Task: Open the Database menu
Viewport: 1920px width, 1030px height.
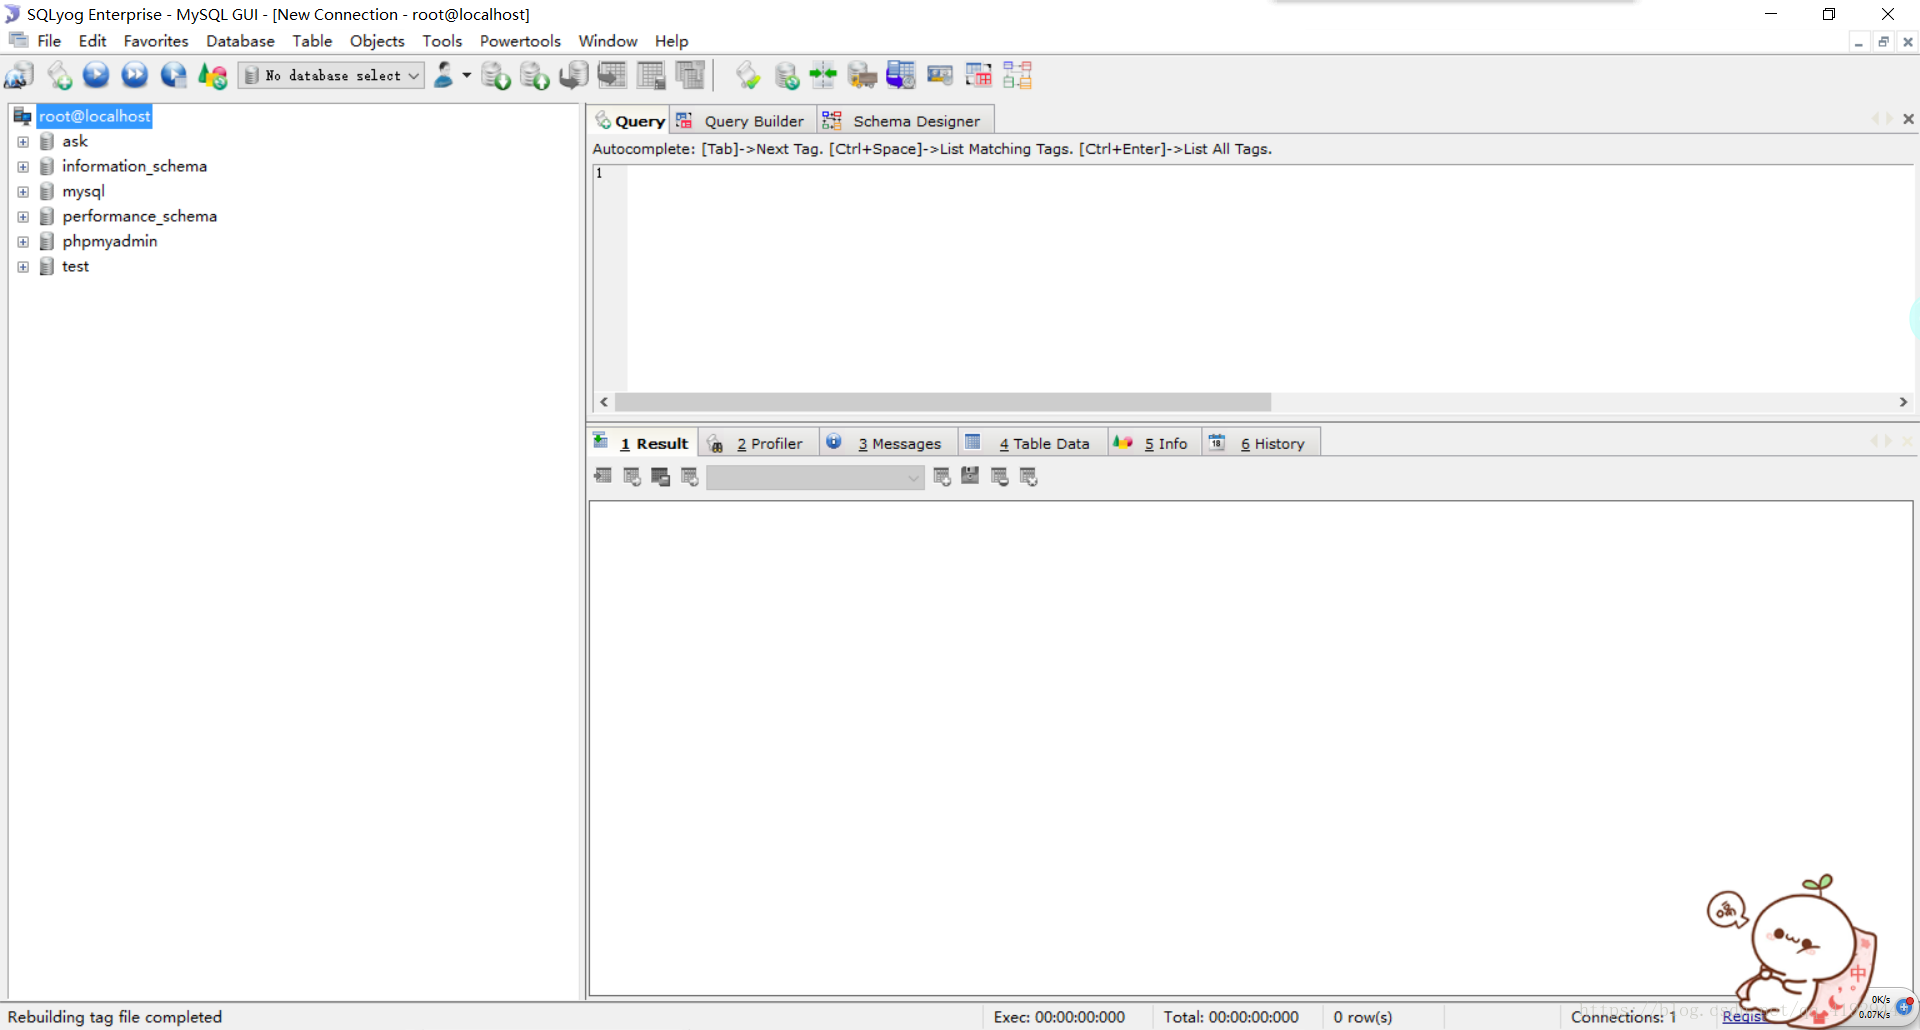Action: coord(240,41)
